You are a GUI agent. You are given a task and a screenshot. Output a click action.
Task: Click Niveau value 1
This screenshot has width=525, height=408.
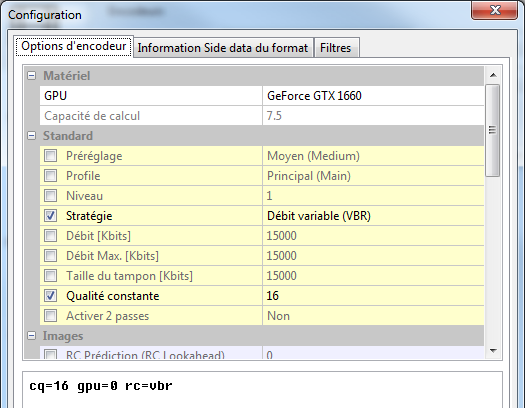pyautogui.click(x=373, y=196)
